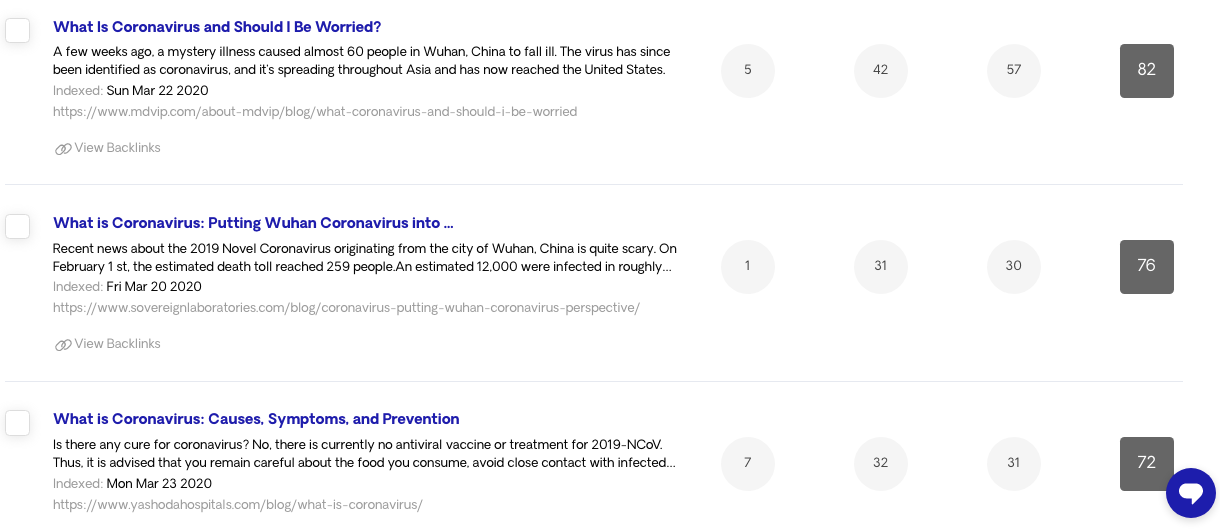Click the circle metric showing 42
1220x532 pixels.
[881, 70]
